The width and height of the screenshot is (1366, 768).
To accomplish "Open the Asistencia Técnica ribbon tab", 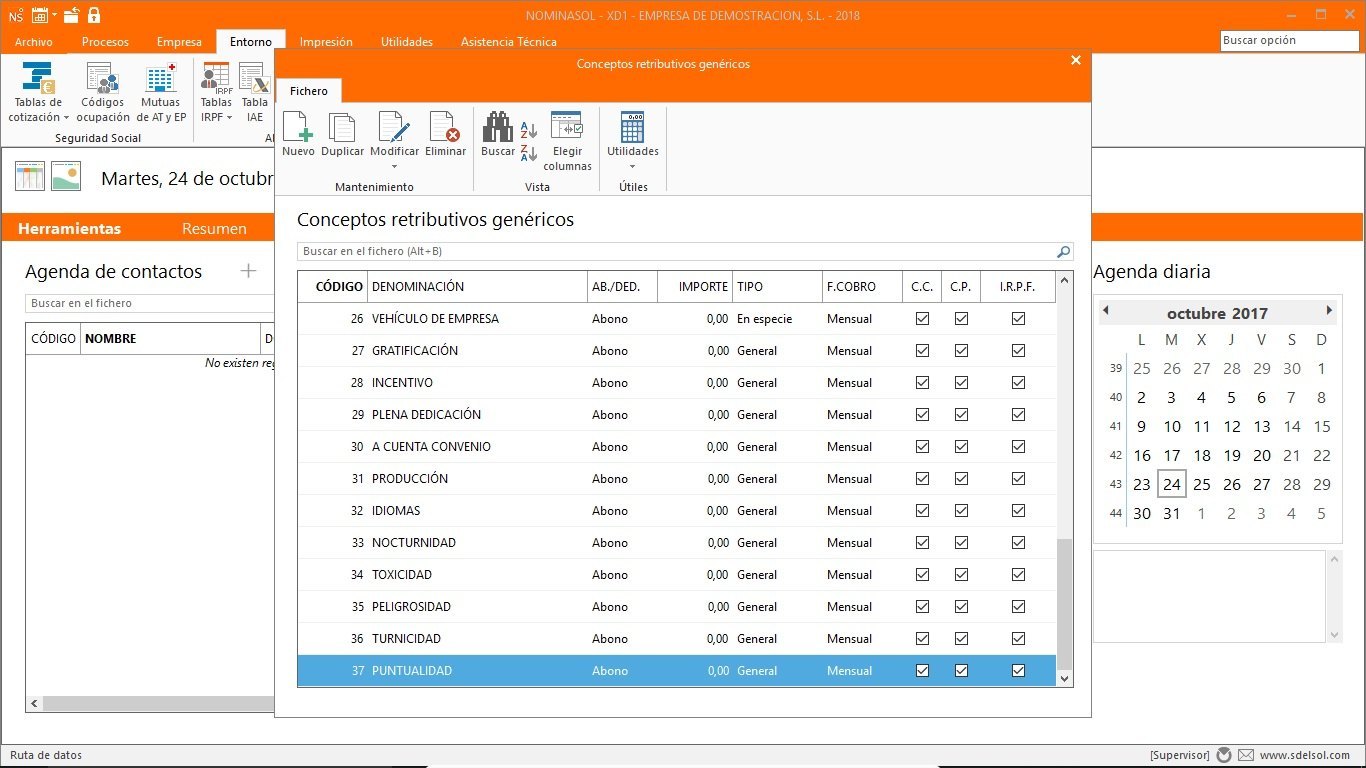I will 509,42.
